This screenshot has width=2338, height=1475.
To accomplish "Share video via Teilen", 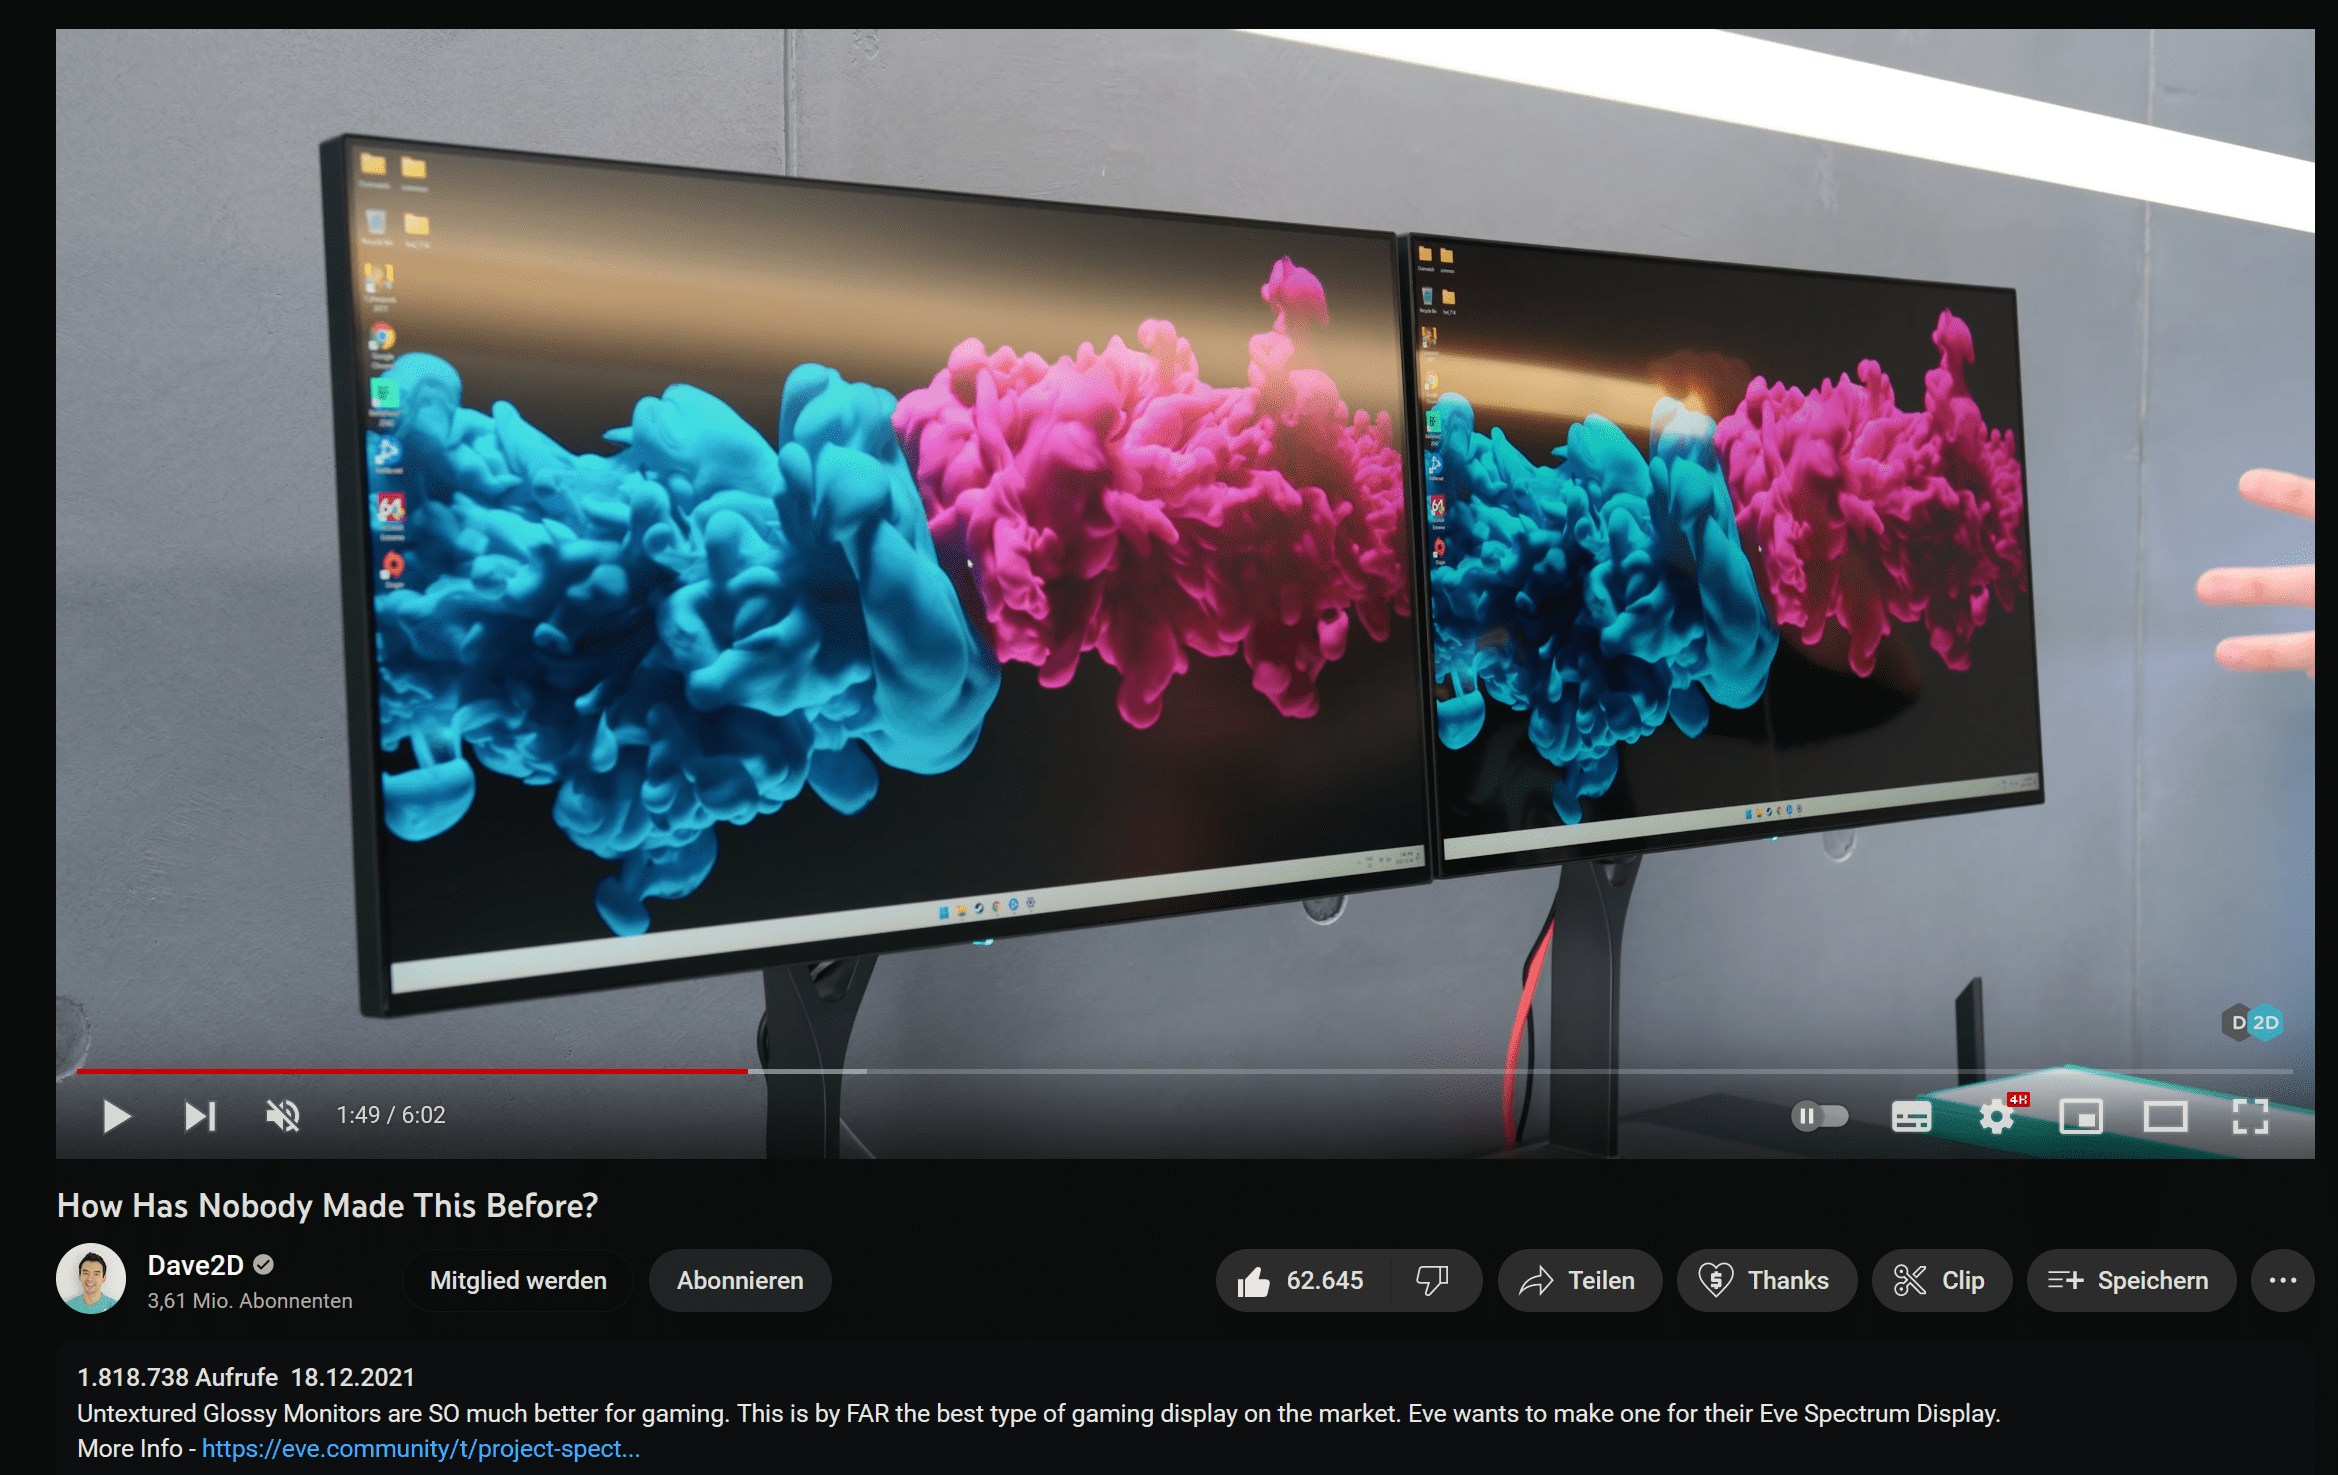I will tap(1579, 1280).
